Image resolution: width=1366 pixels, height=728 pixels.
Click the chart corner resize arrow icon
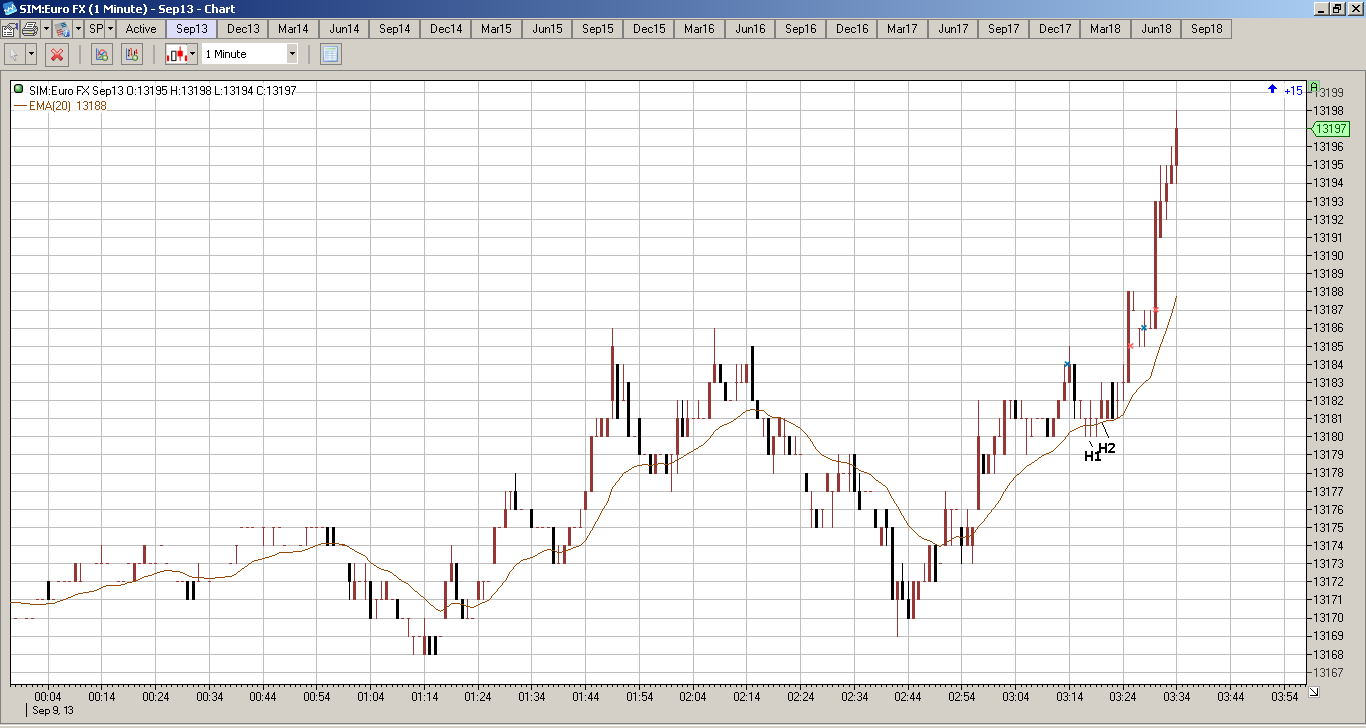coord(1313,691)
